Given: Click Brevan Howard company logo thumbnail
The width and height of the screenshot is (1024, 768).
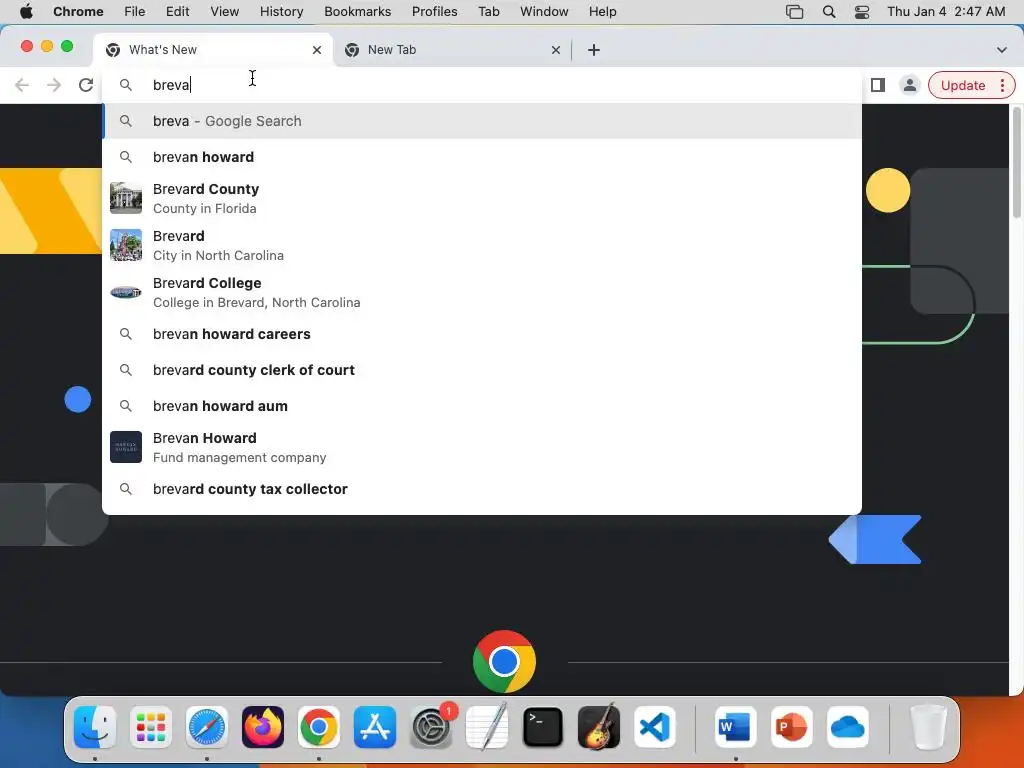Looking at the screenshot, I should tap(126, 447).
